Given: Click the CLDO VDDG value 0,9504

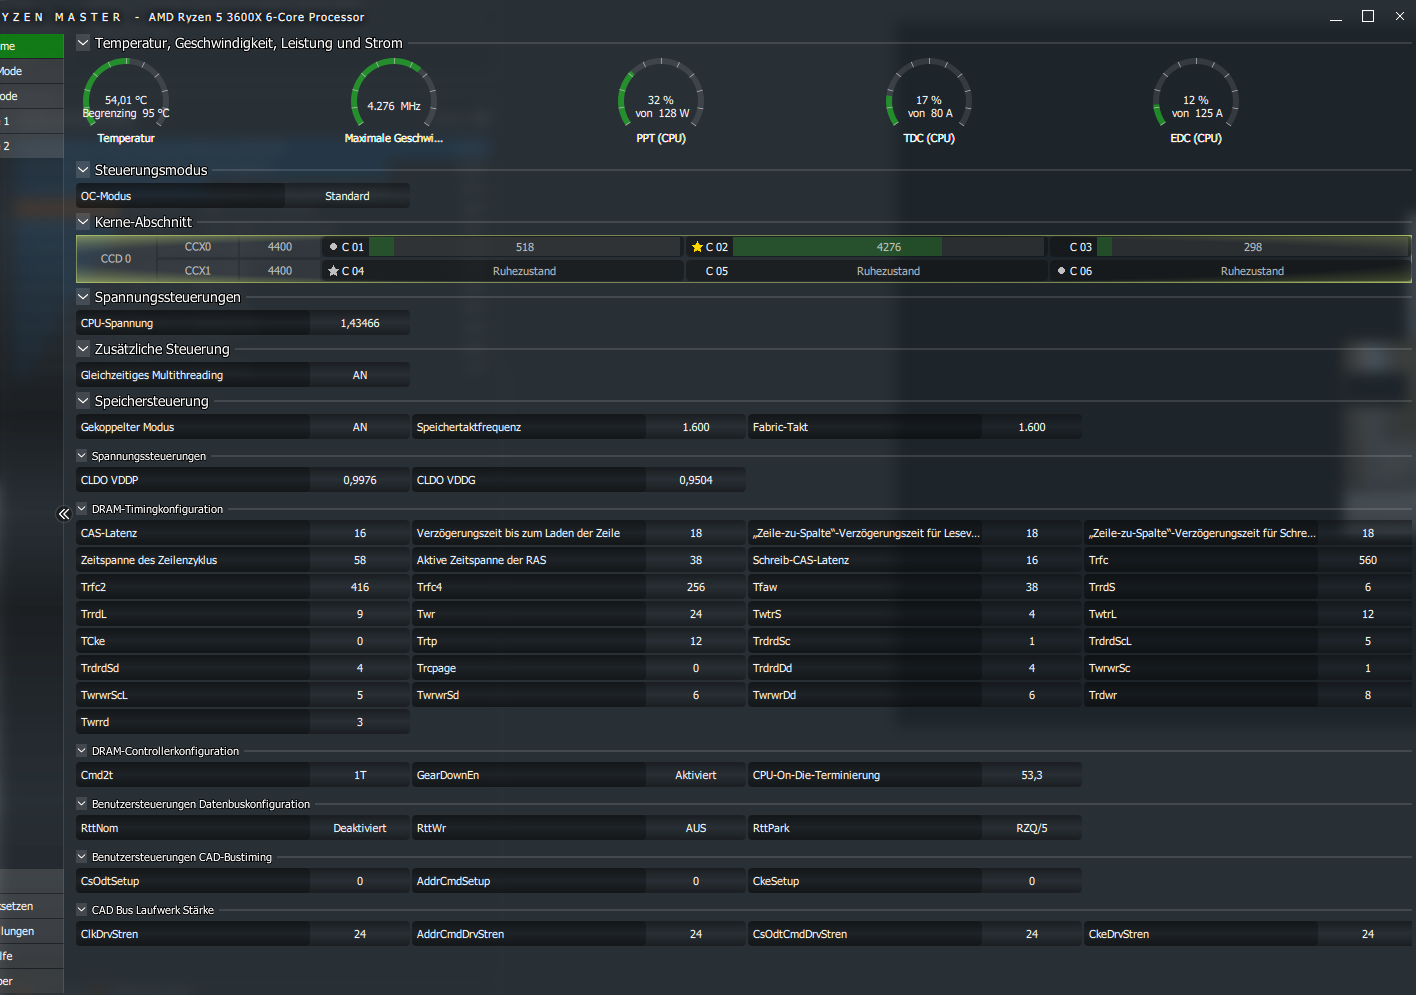Looking at the screenshot, I should pyautogui.click(x=696, y=480).
